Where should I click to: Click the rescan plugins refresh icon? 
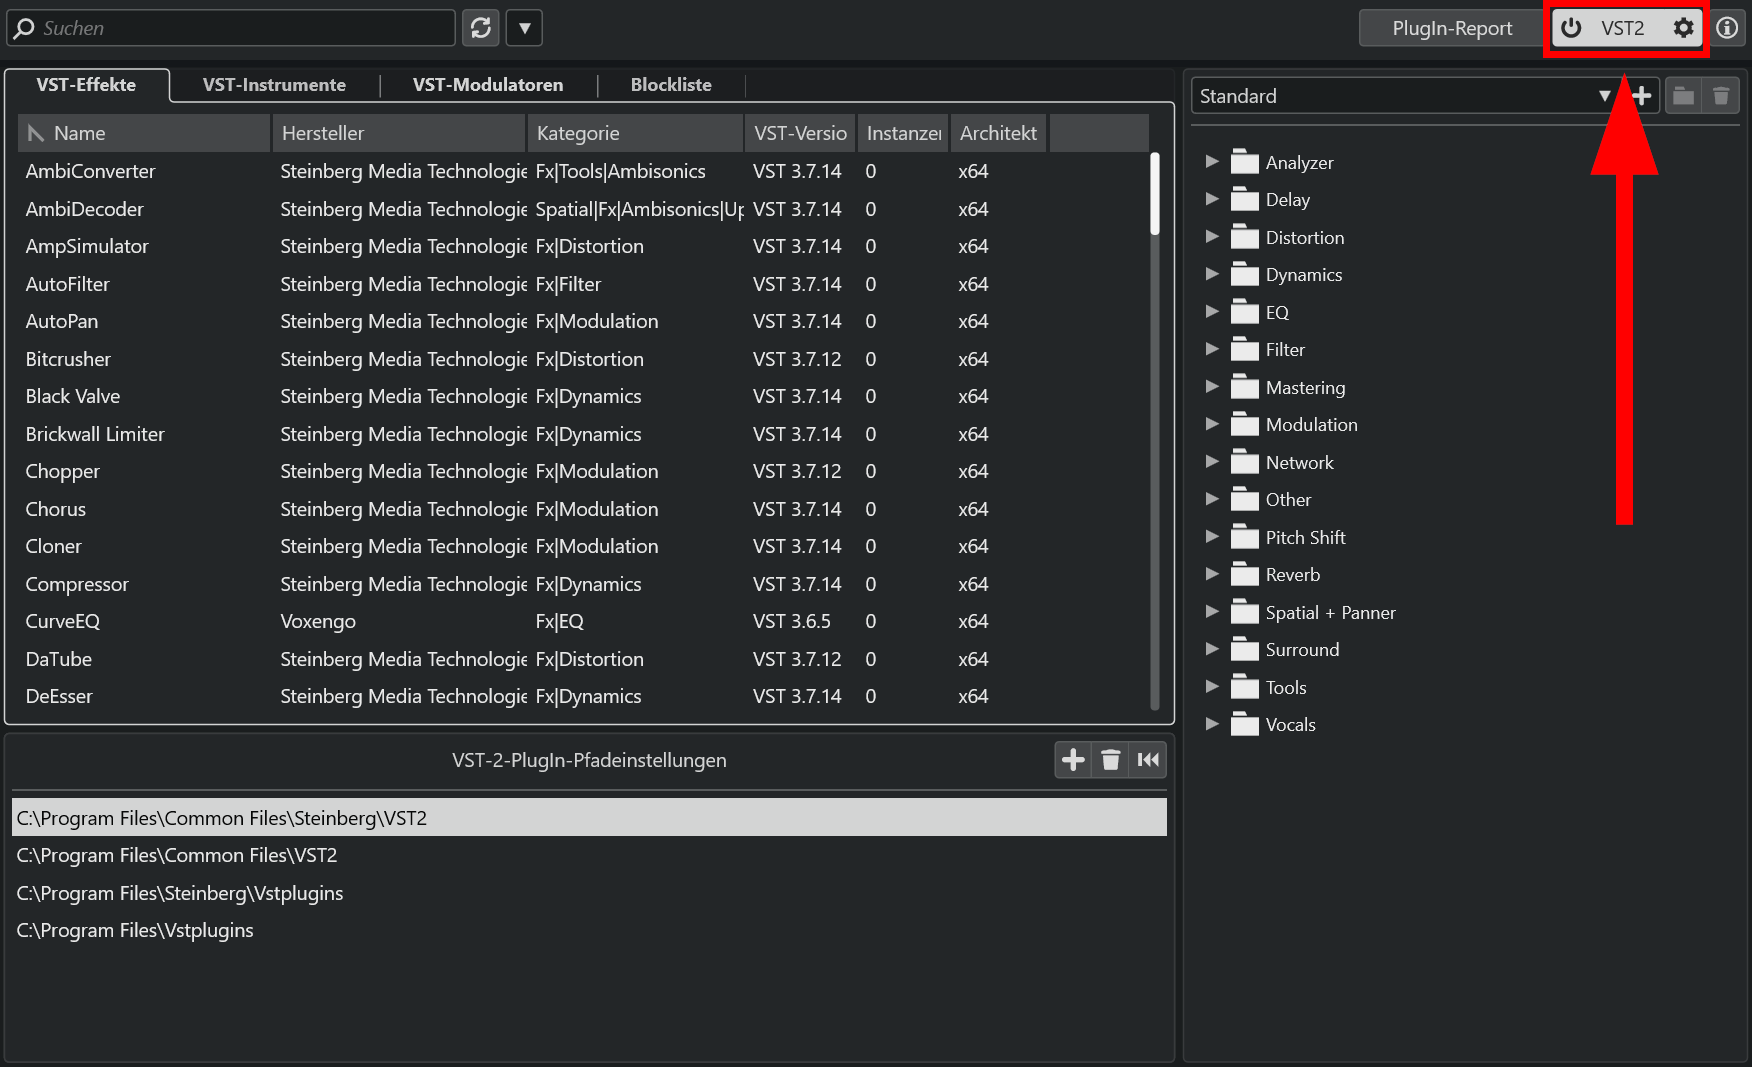(481, 28)
